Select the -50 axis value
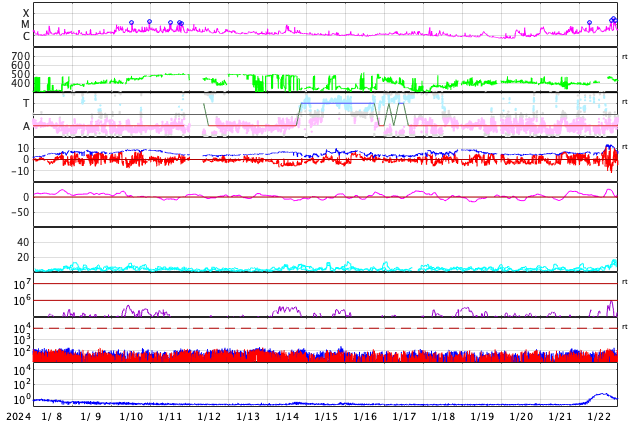 click(20, 212)
